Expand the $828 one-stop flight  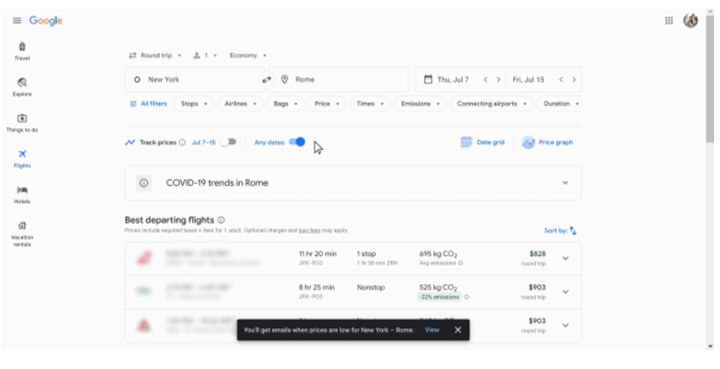(x=565, y=258)
